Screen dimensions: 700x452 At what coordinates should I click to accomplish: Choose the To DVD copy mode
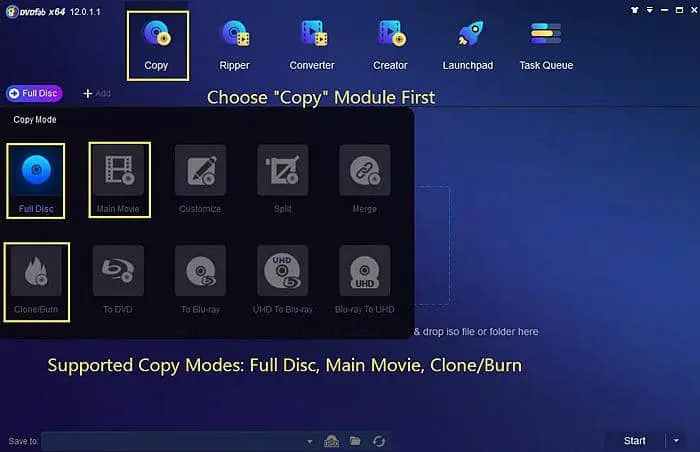118,280
